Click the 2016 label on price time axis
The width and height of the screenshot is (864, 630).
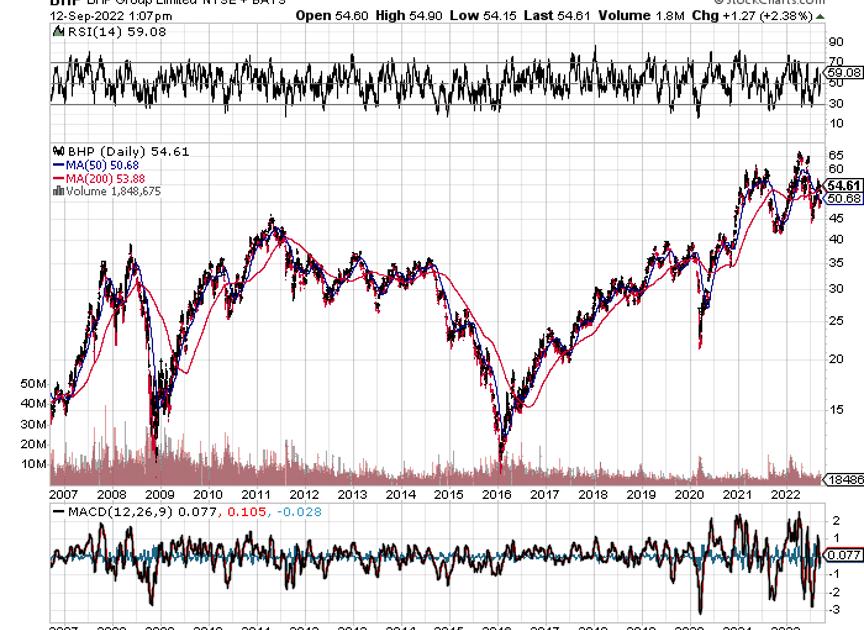tap(496, 495)
